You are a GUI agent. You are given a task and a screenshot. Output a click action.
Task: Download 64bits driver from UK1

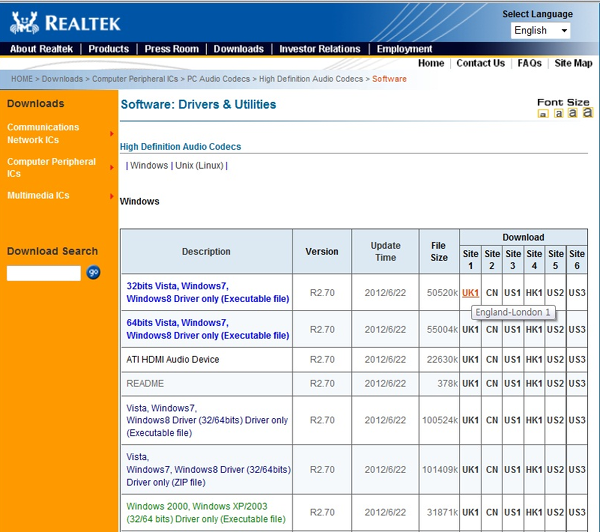pyautogui.click(x=470, y=330)
